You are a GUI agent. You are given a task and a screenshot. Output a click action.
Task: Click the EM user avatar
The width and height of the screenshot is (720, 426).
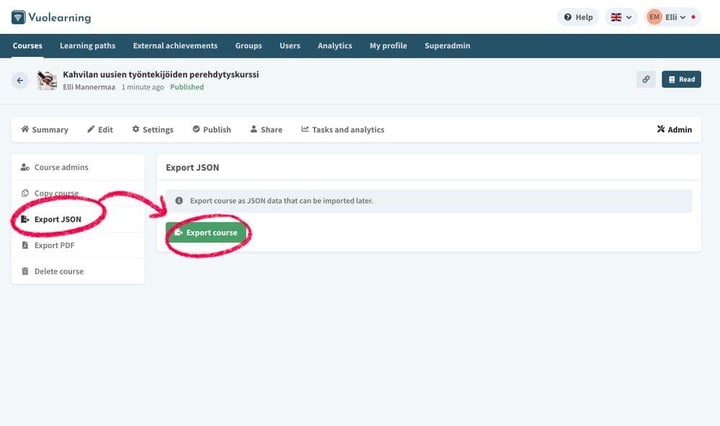click(x=654, y=17)
